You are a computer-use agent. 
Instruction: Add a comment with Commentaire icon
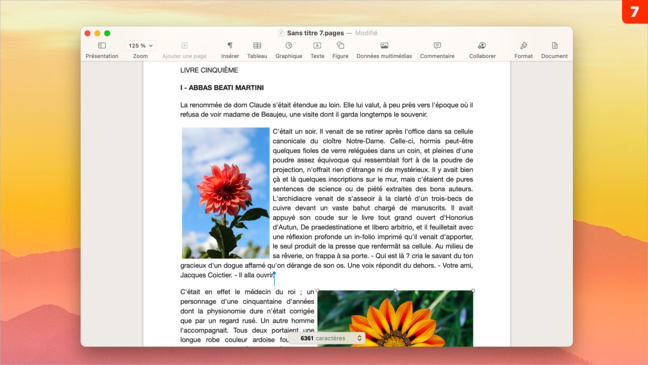[437, 45]
